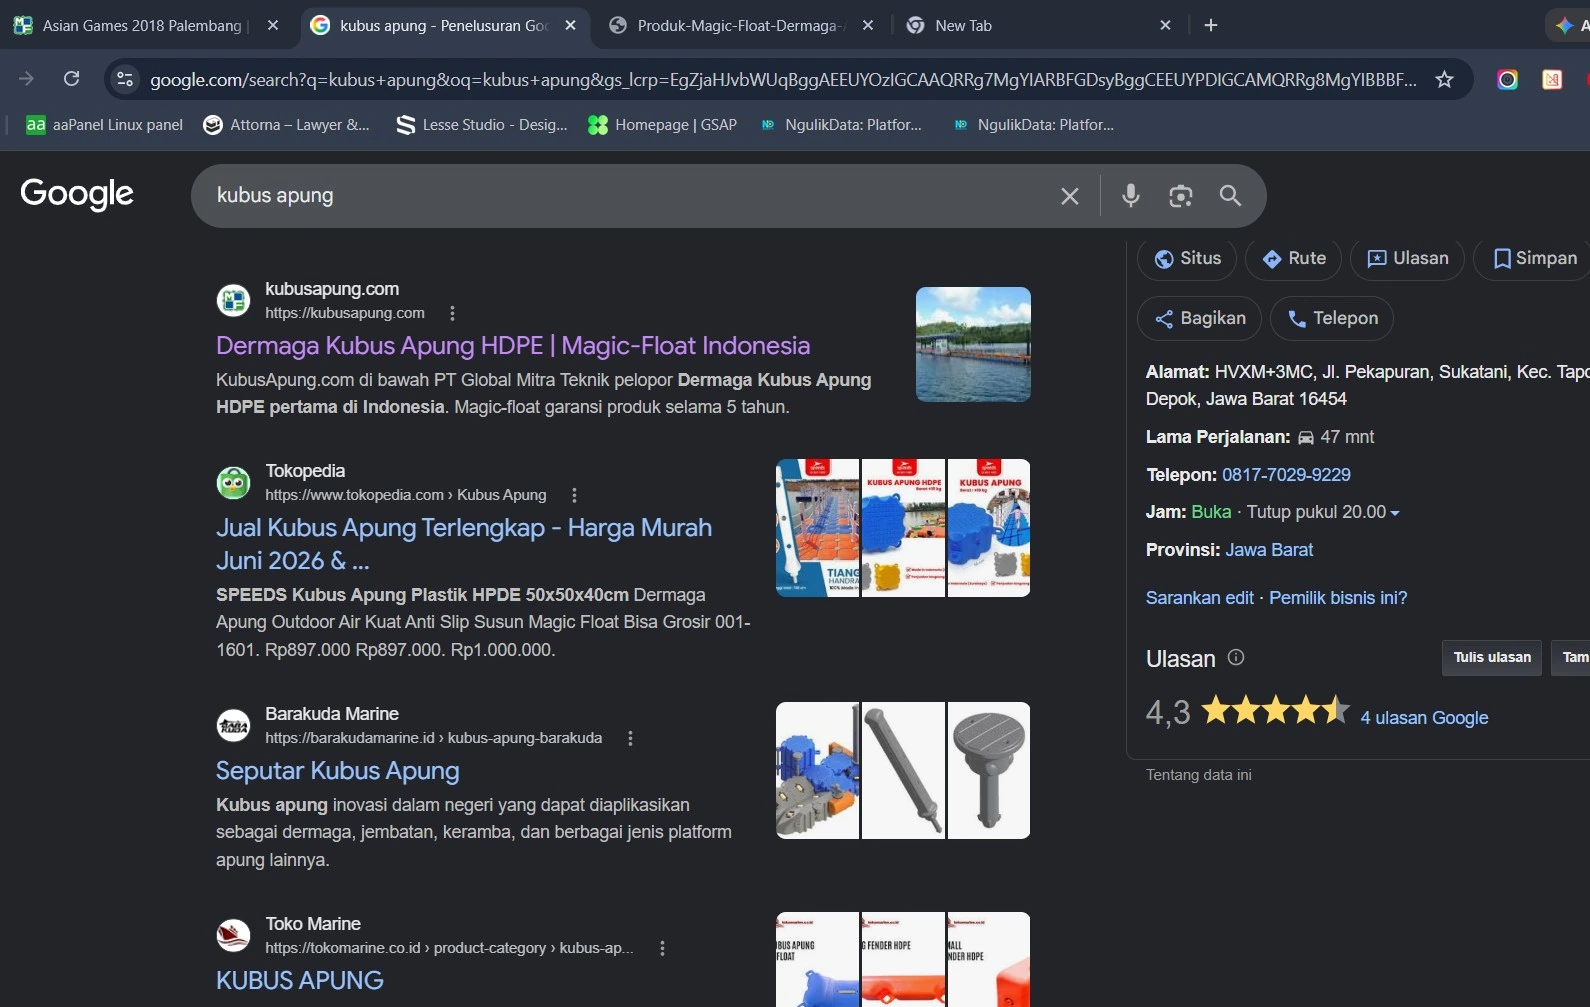This screenshot has height=1007, width=1590.
Task: Click the Simpan save button
Action: (1532, 258)
